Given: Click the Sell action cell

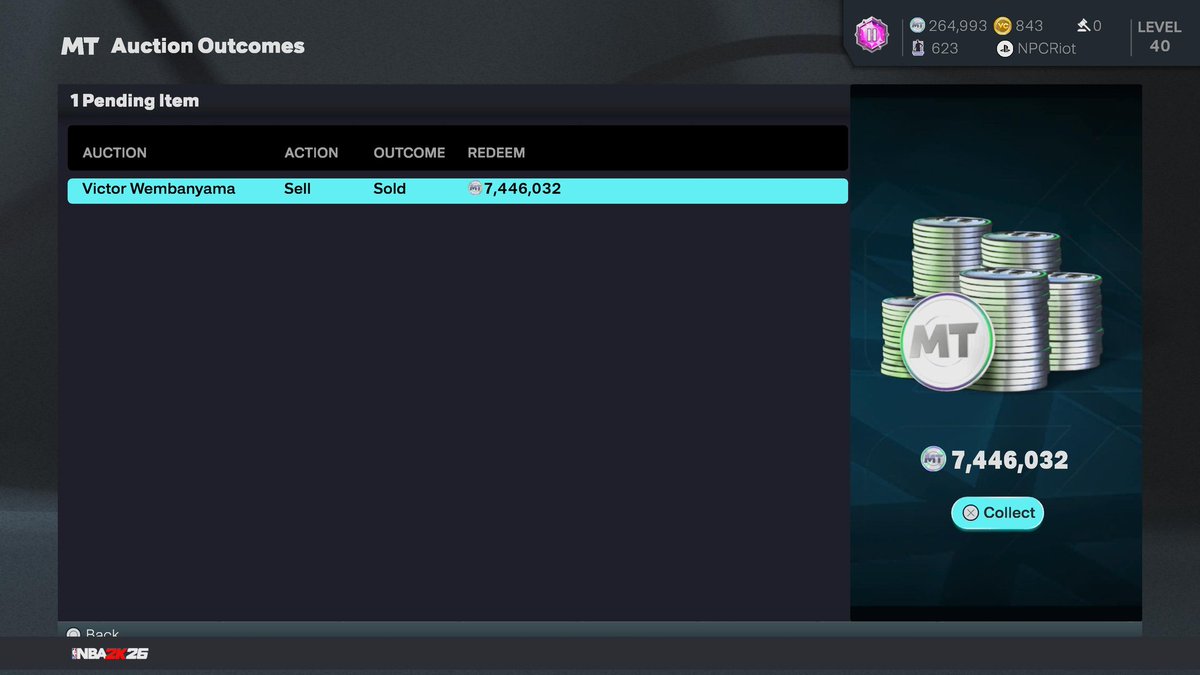Looking at the screenshot, I should pyautogui.click(x=297, y=189).
